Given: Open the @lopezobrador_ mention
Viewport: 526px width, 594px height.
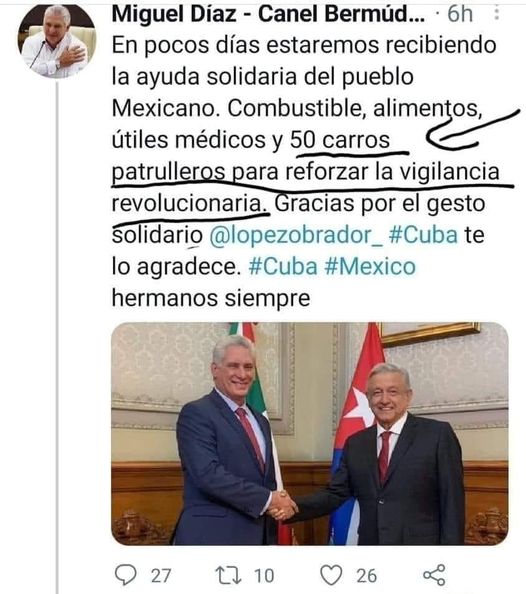Looking at the screenshot, I should pos(296,235).
